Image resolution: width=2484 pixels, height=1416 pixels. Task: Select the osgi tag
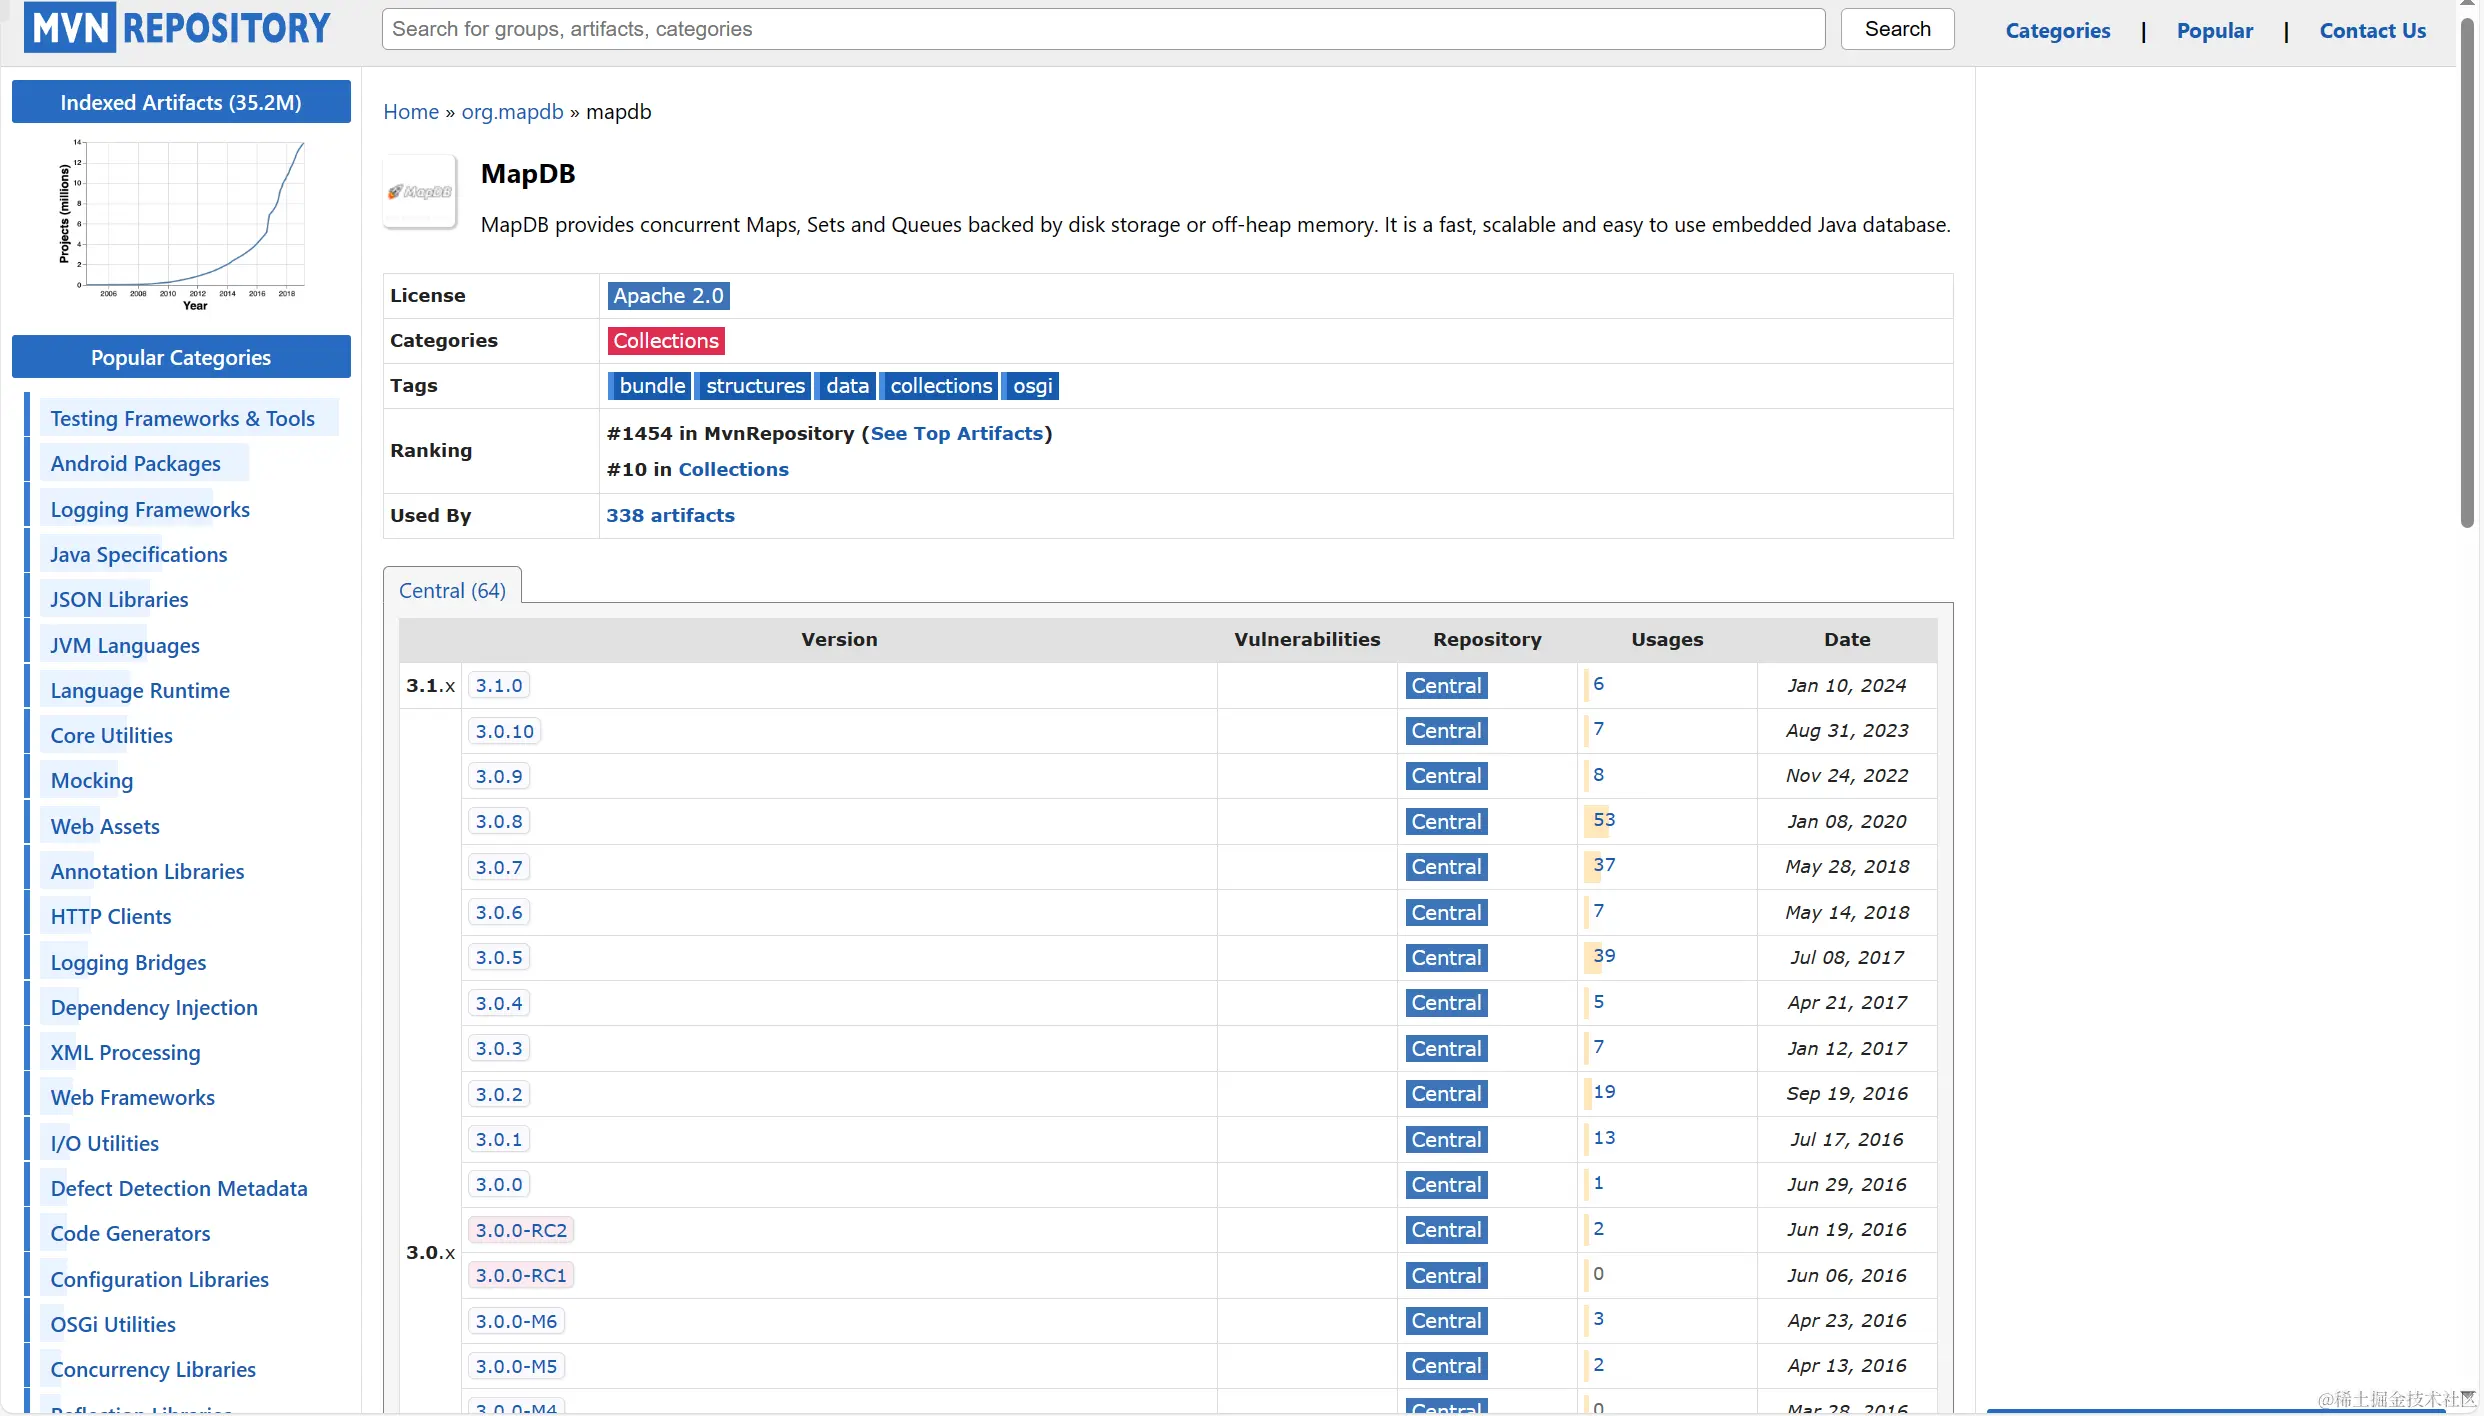(1032, 386)
